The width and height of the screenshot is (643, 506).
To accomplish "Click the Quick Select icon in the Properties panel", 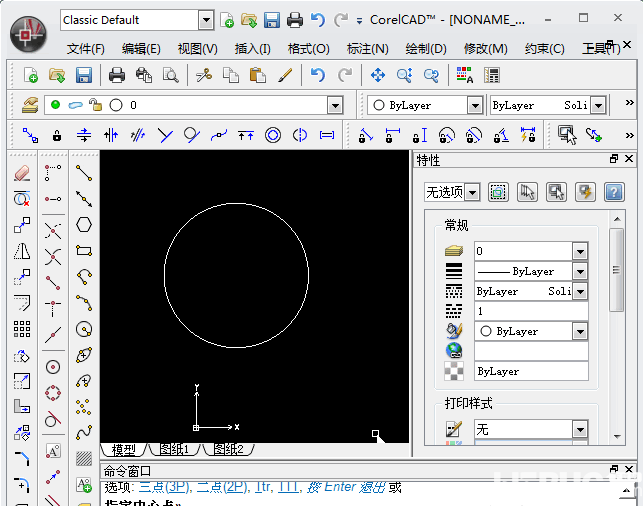I will point(585,192).
